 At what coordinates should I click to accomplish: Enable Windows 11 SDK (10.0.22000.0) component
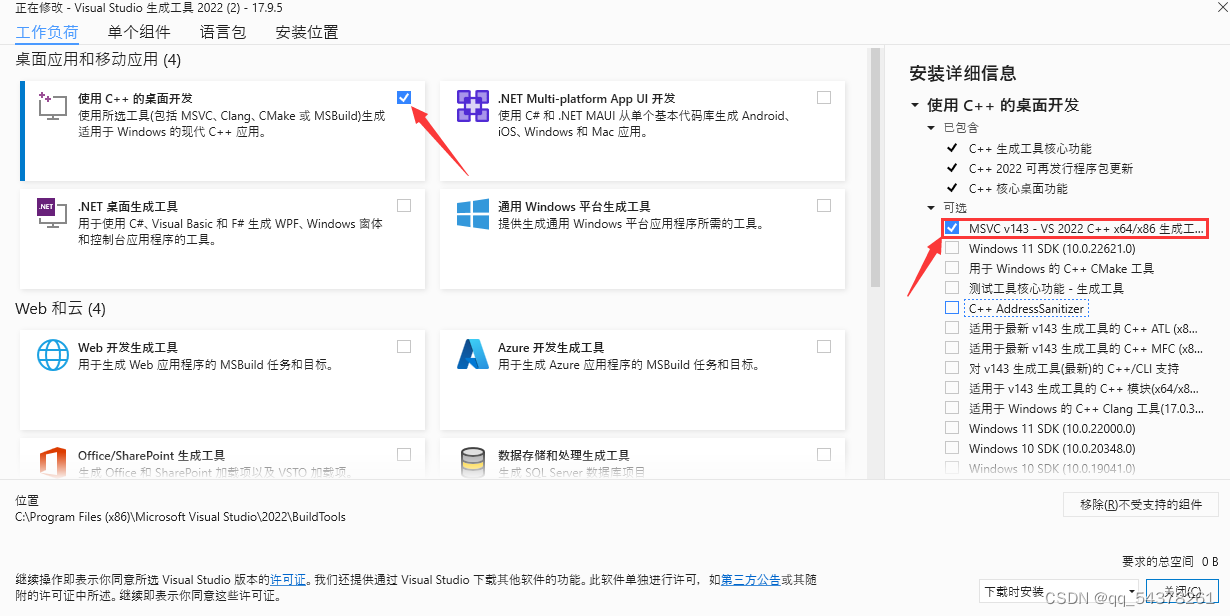952,428
